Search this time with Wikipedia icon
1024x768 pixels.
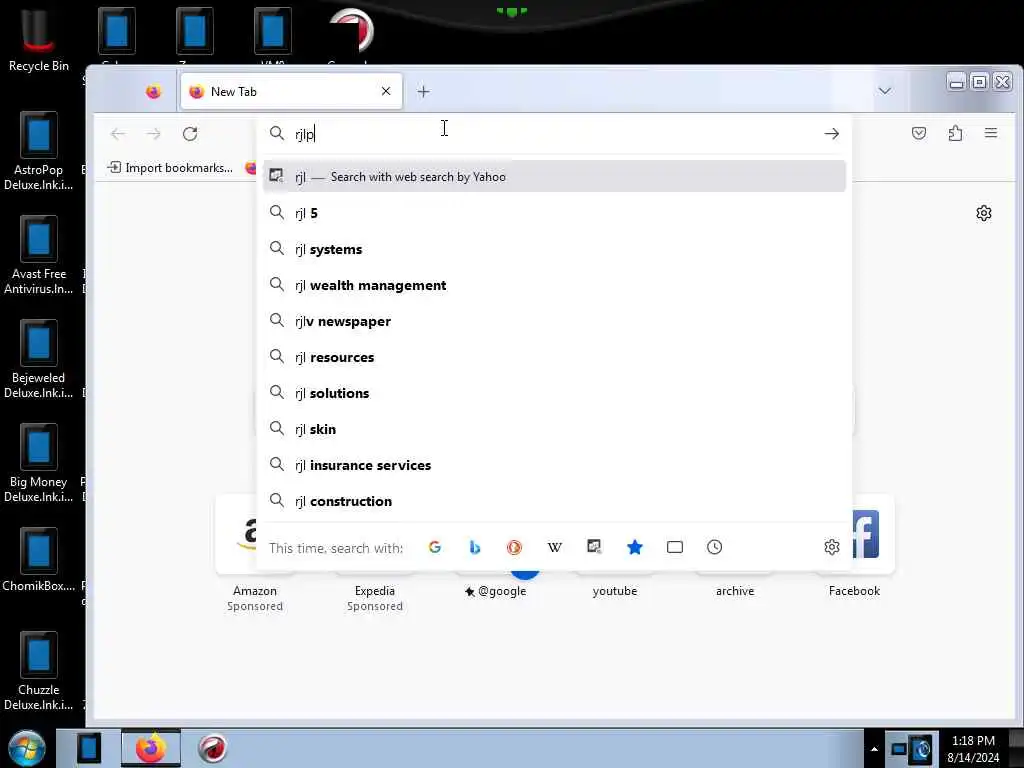(554, 547)
